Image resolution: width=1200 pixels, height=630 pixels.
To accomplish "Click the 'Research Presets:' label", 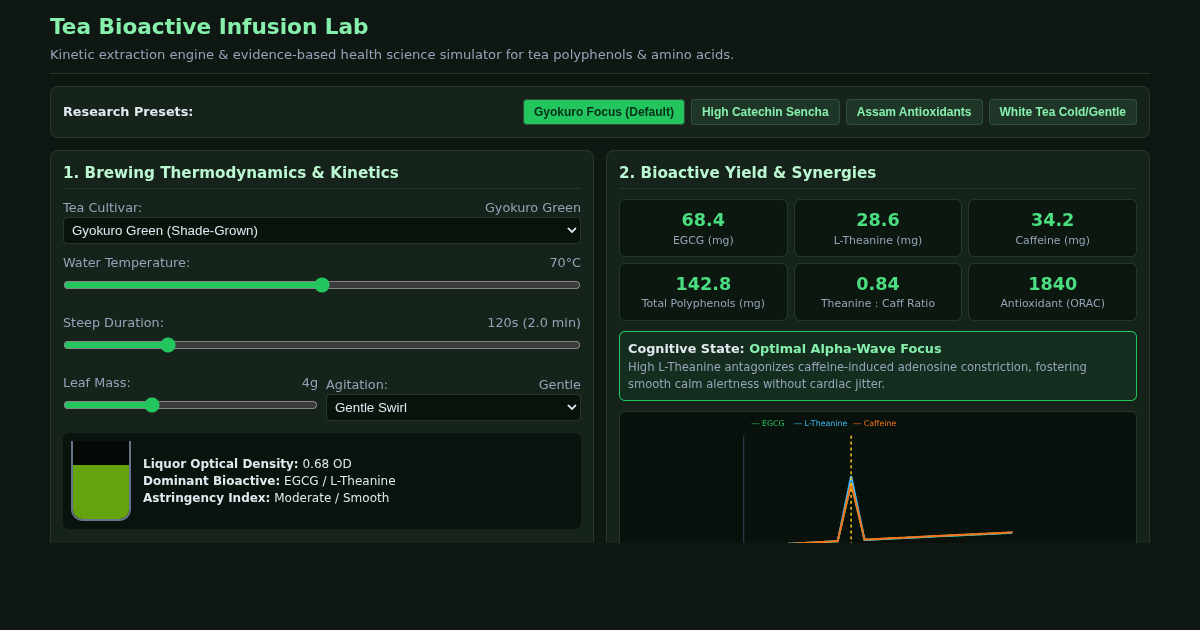I will pos(128,112).
